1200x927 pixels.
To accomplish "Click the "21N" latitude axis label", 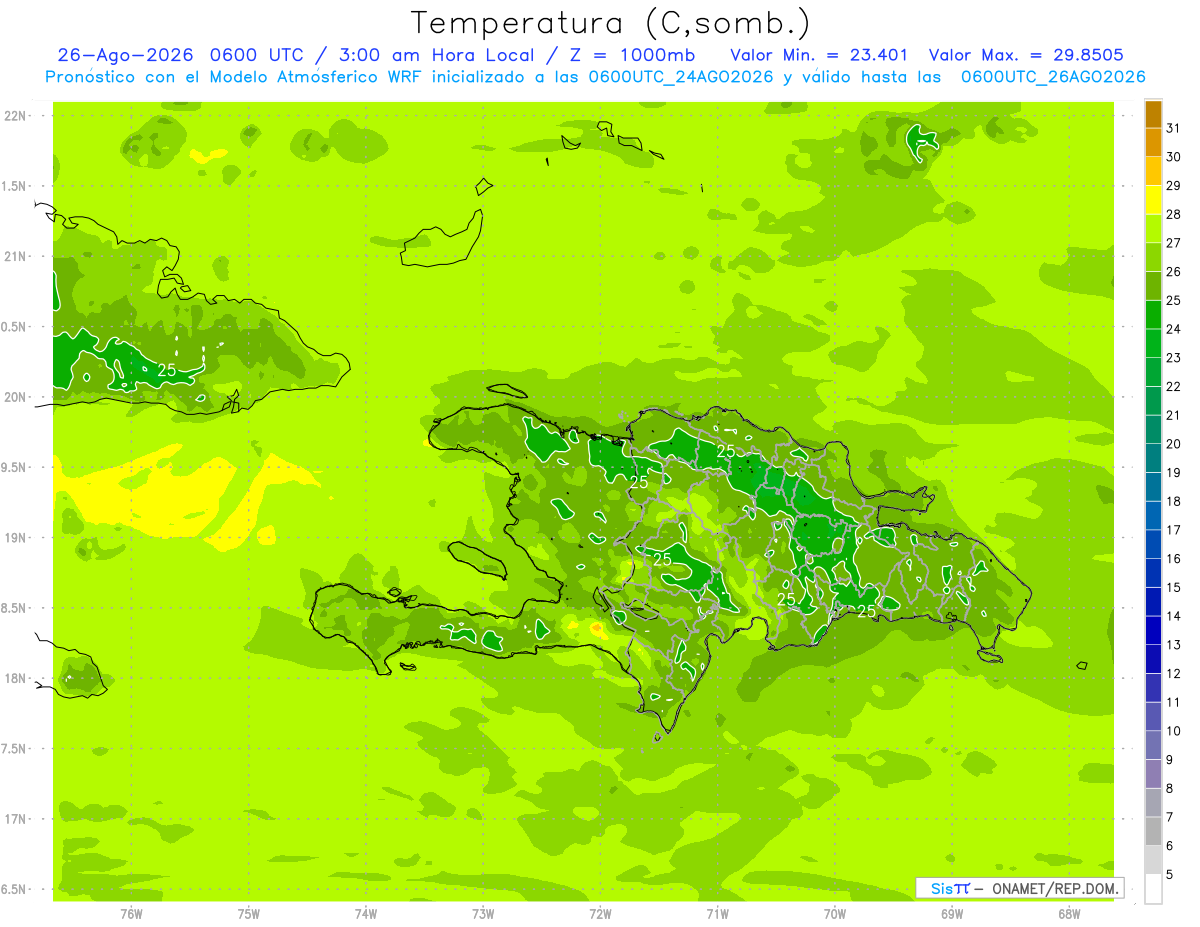I will pos(15,256).
